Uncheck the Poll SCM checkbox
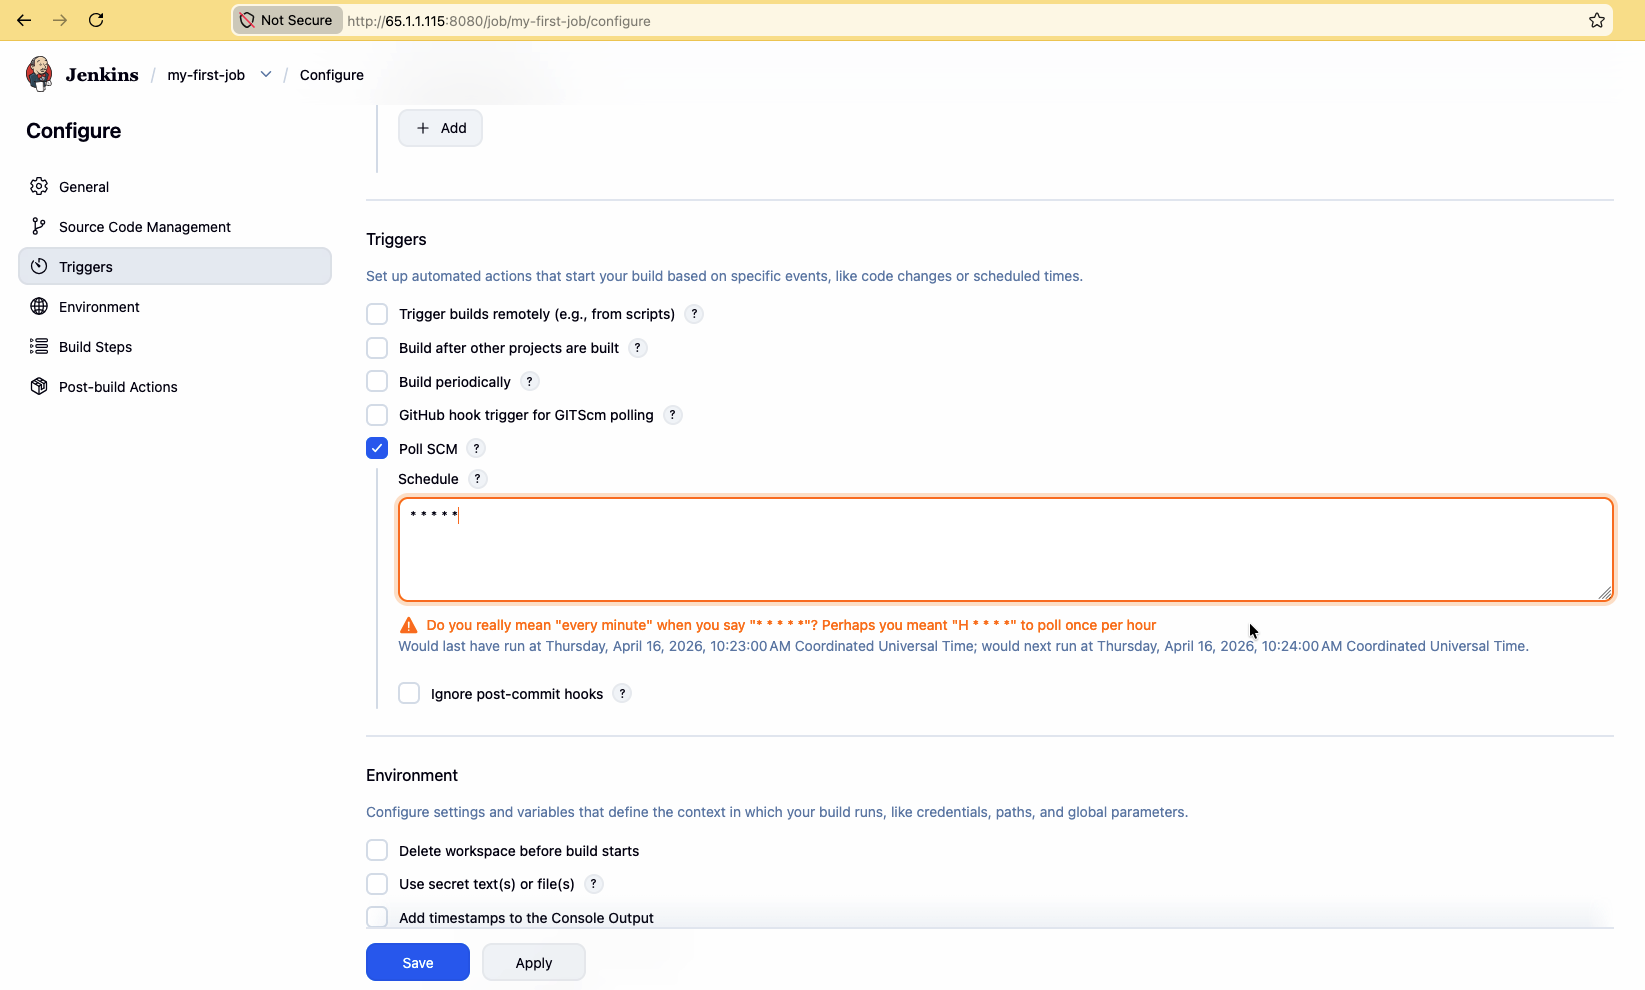The width and height of the screenshot is (1645, 990). point(377,448)
